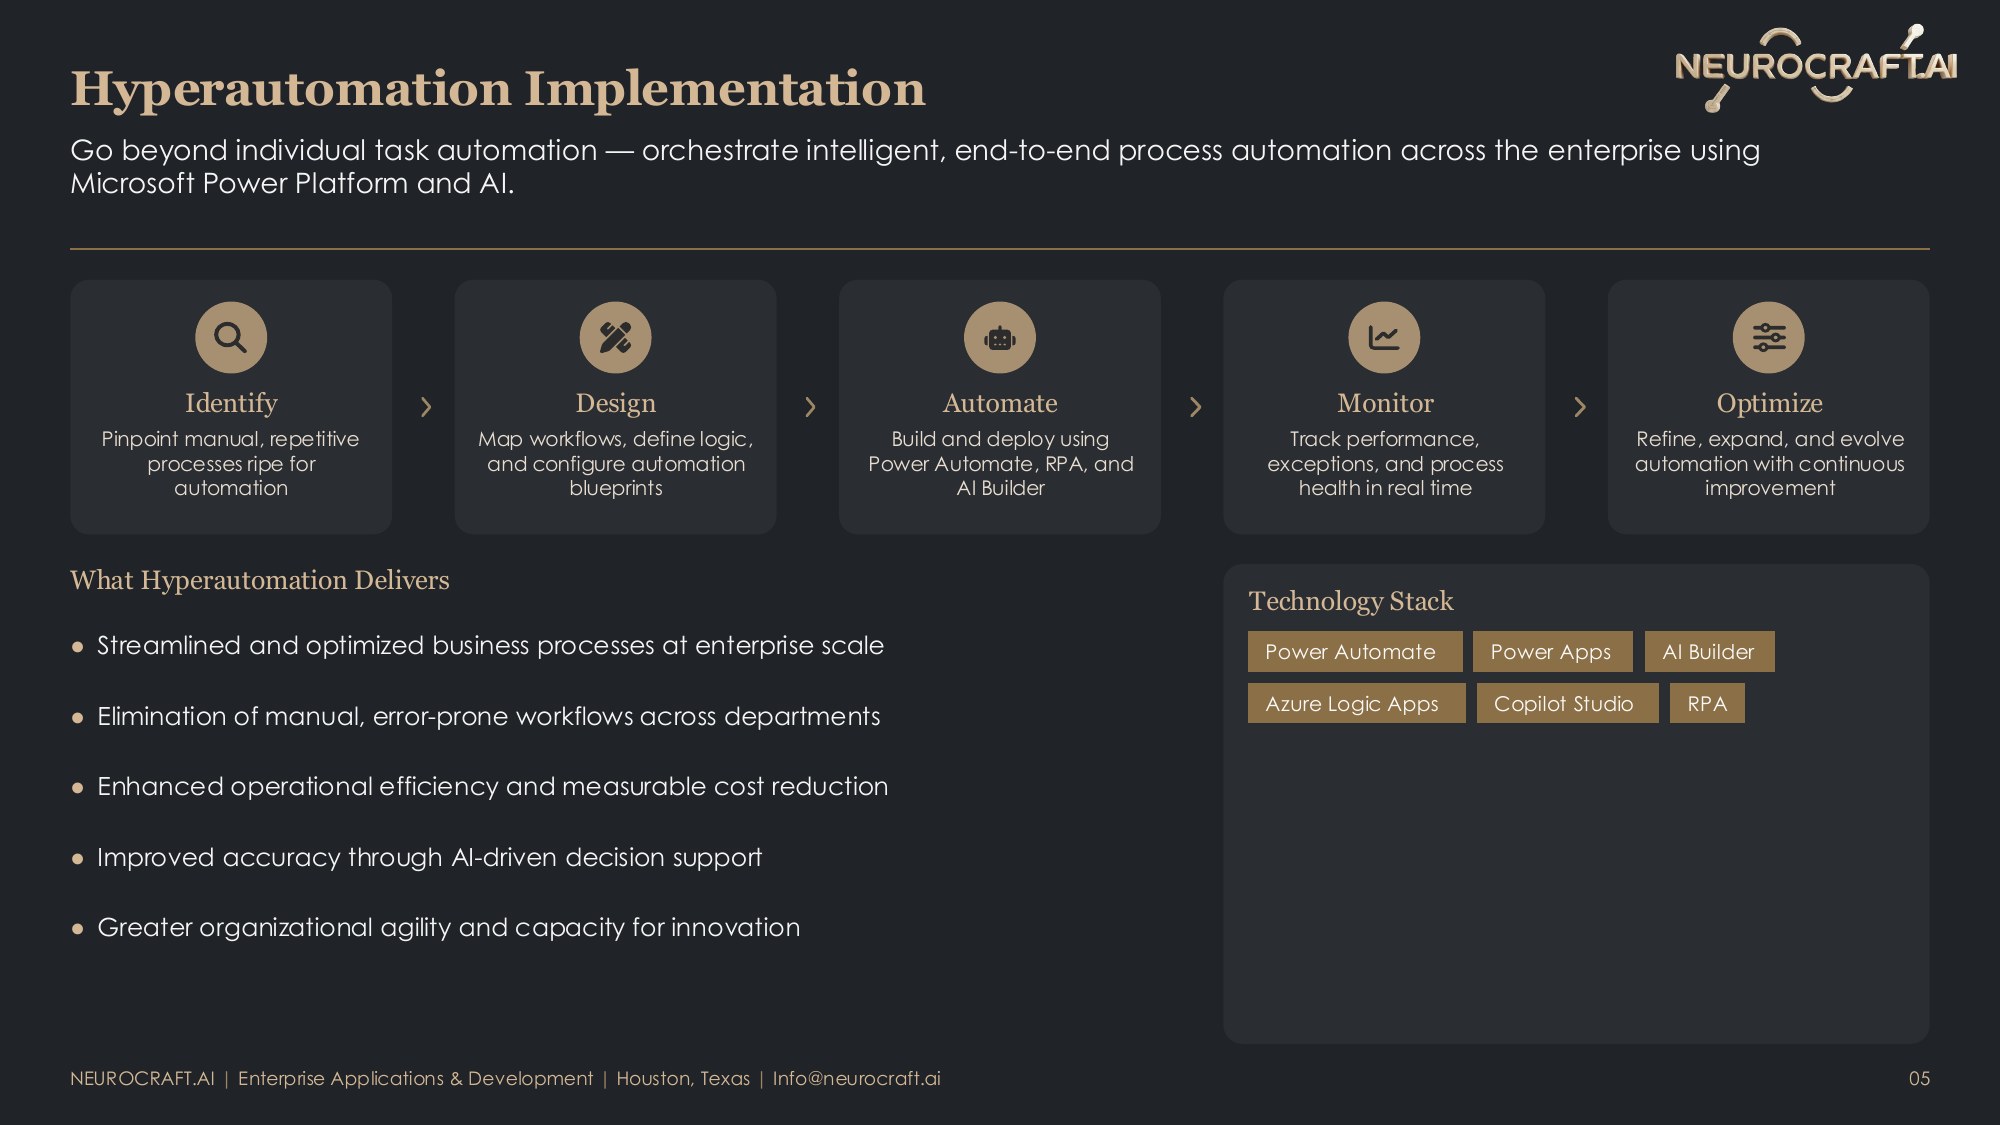Select the Copilot Studio tag
Image resolution: width=2000 pixels, height=1125 pixels.
(x=1568, y=704)
